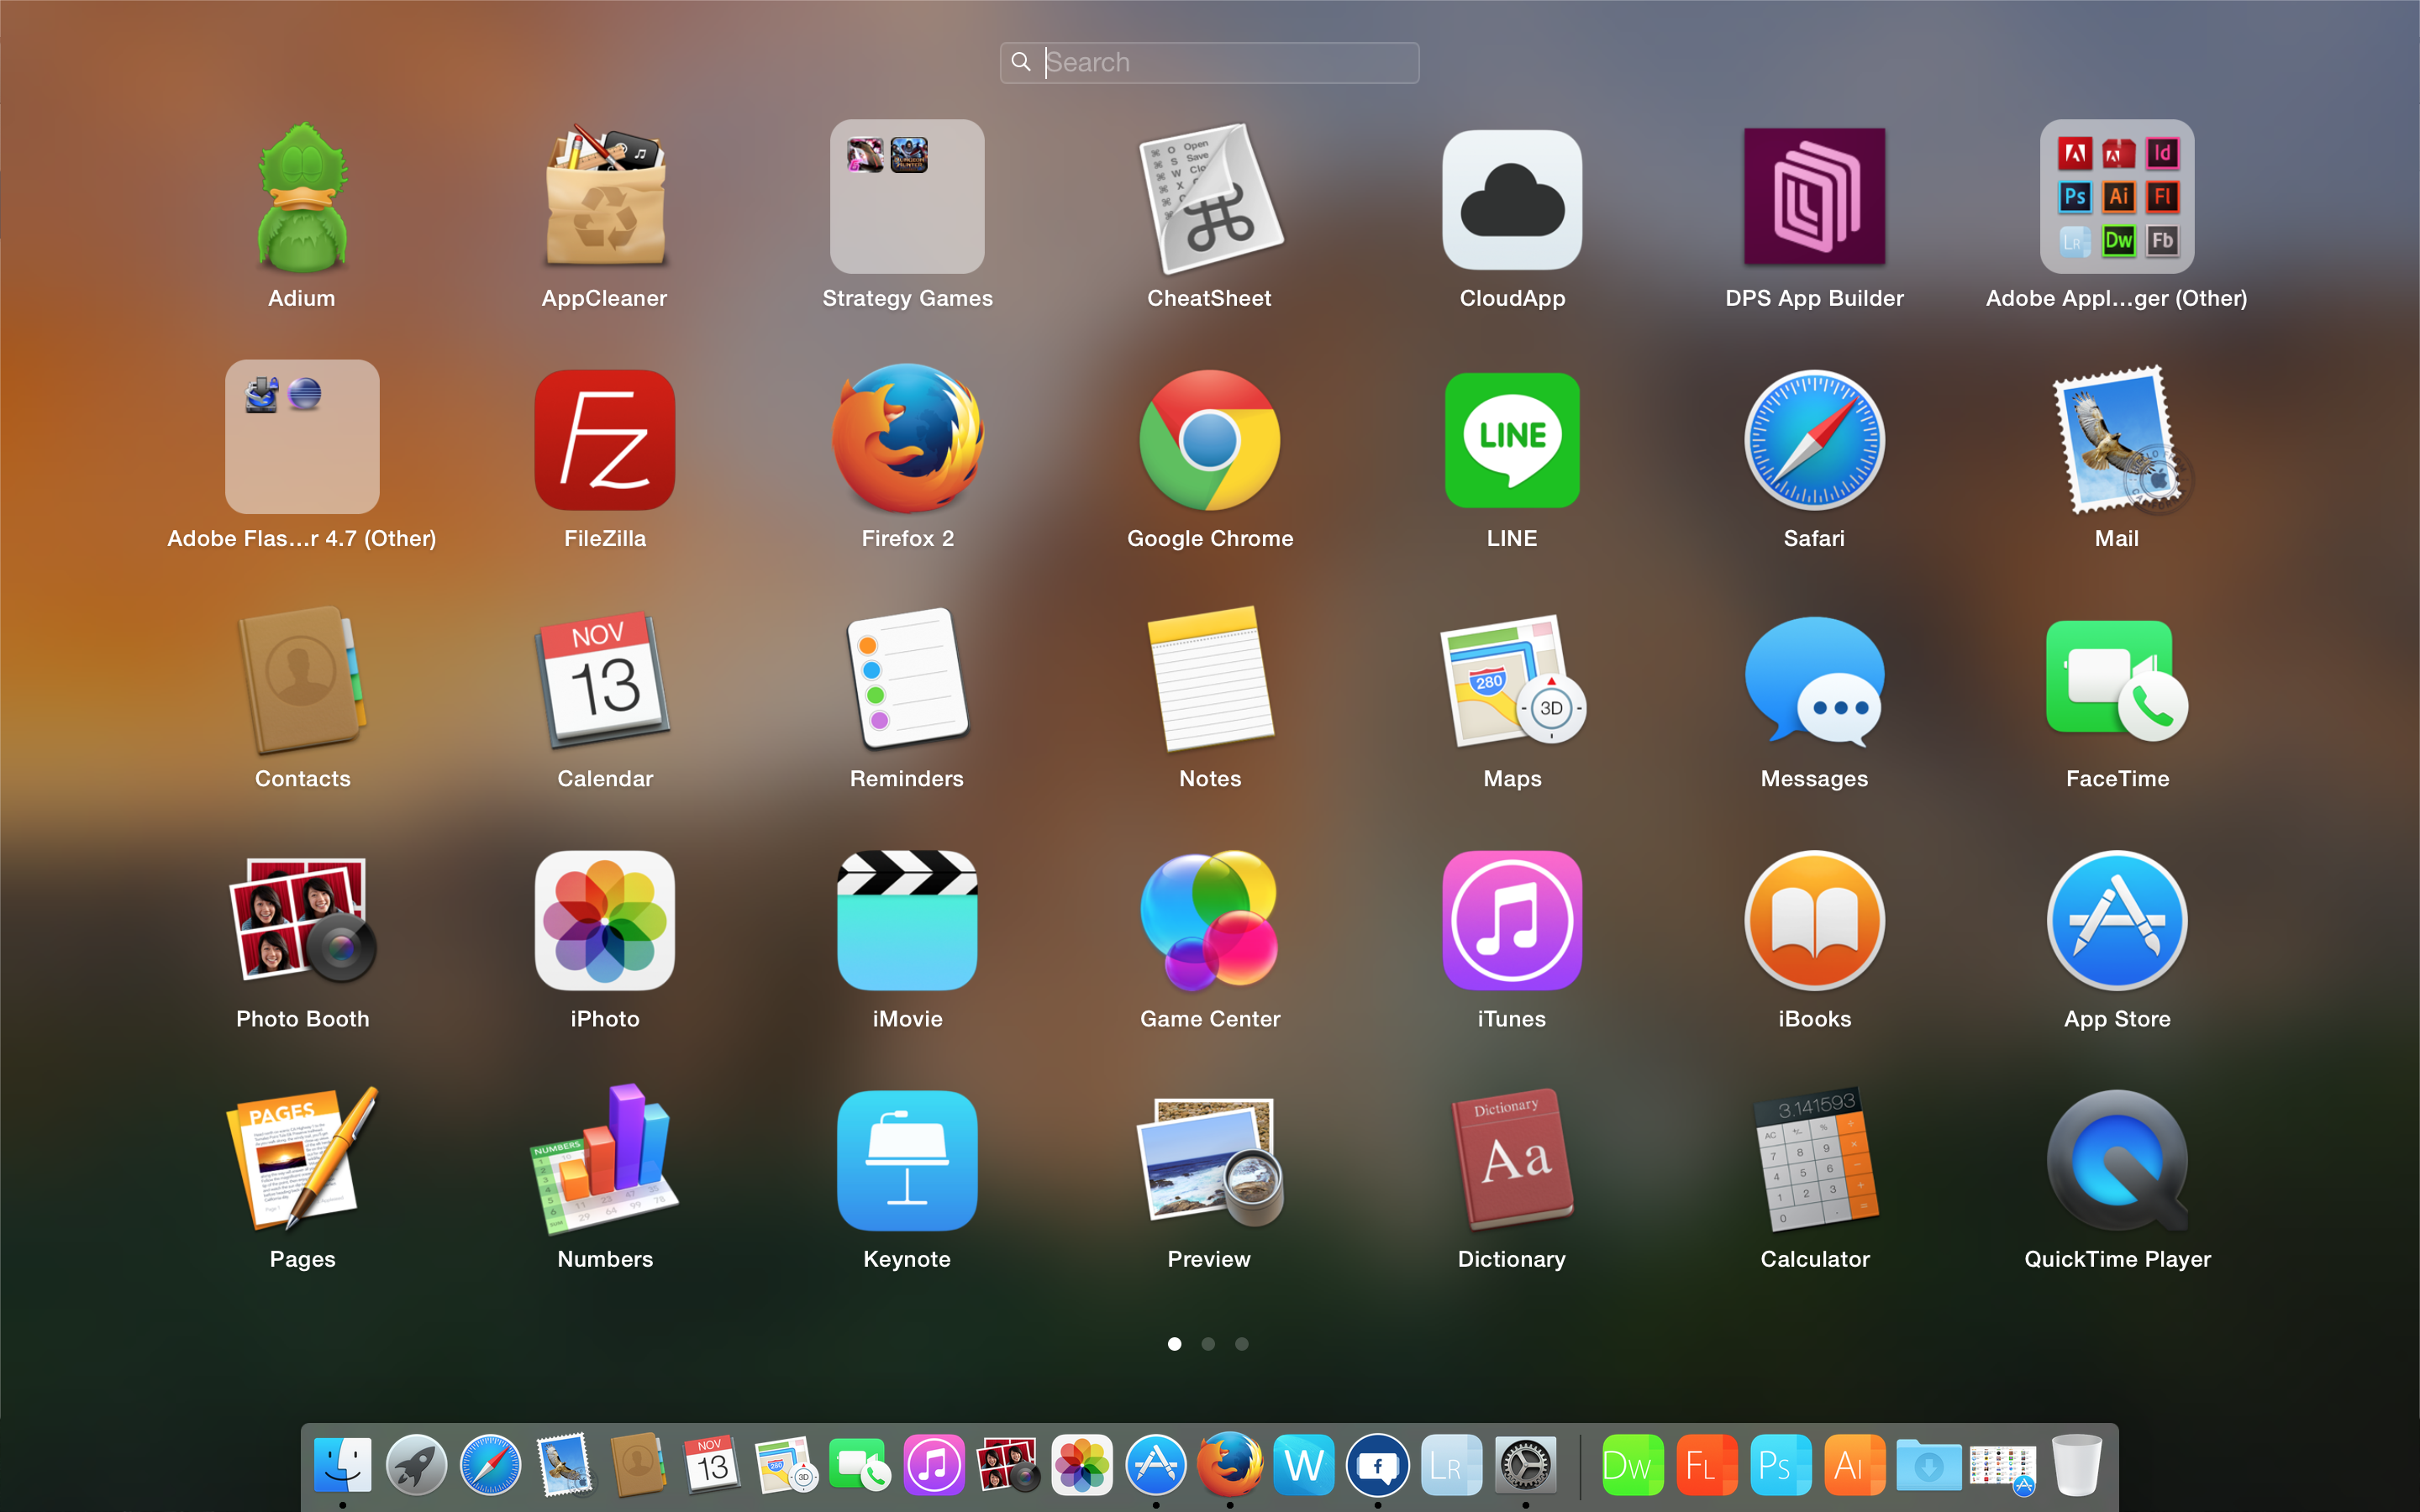Open iBooks
This screenshot has width=2420, height=1512.
1814,920
